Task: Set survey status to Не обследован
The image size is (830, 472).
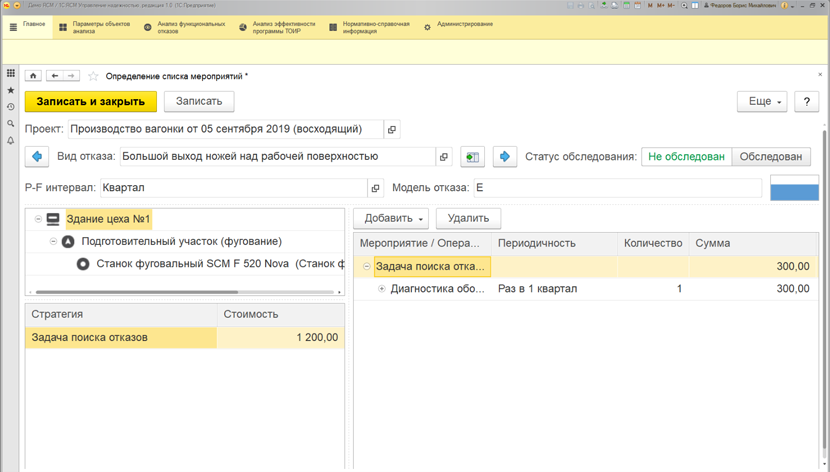Action: tap(687, 157)
